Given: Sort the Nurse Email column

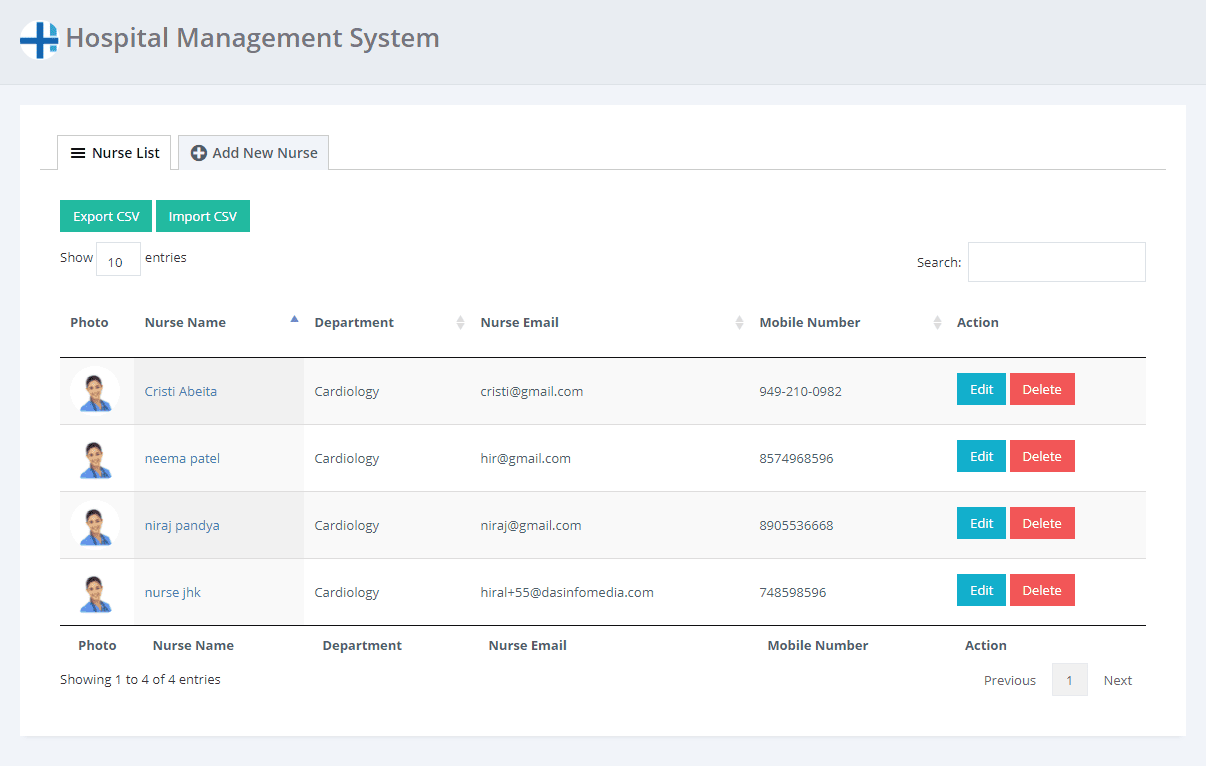Looking at the screenshot, I should (x=739, y=323).
